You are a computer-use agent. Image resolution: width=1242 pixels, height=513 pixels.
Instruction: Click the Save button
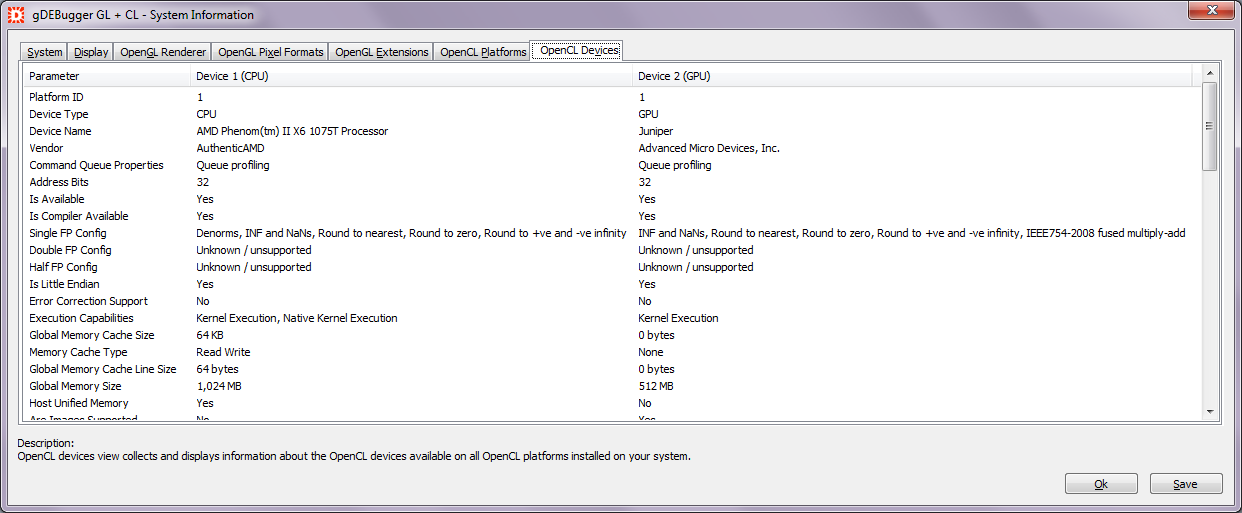1186,484
